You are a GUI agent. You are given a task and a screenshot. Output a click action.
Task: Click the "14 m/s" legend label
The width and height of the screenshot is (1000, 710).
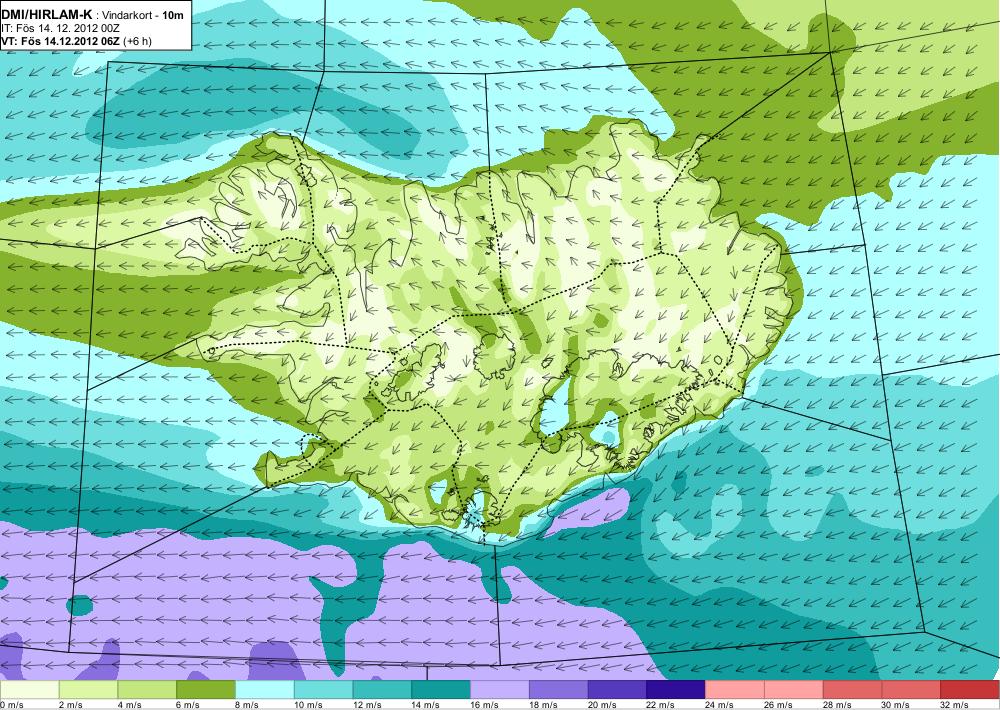coord(426,705)
